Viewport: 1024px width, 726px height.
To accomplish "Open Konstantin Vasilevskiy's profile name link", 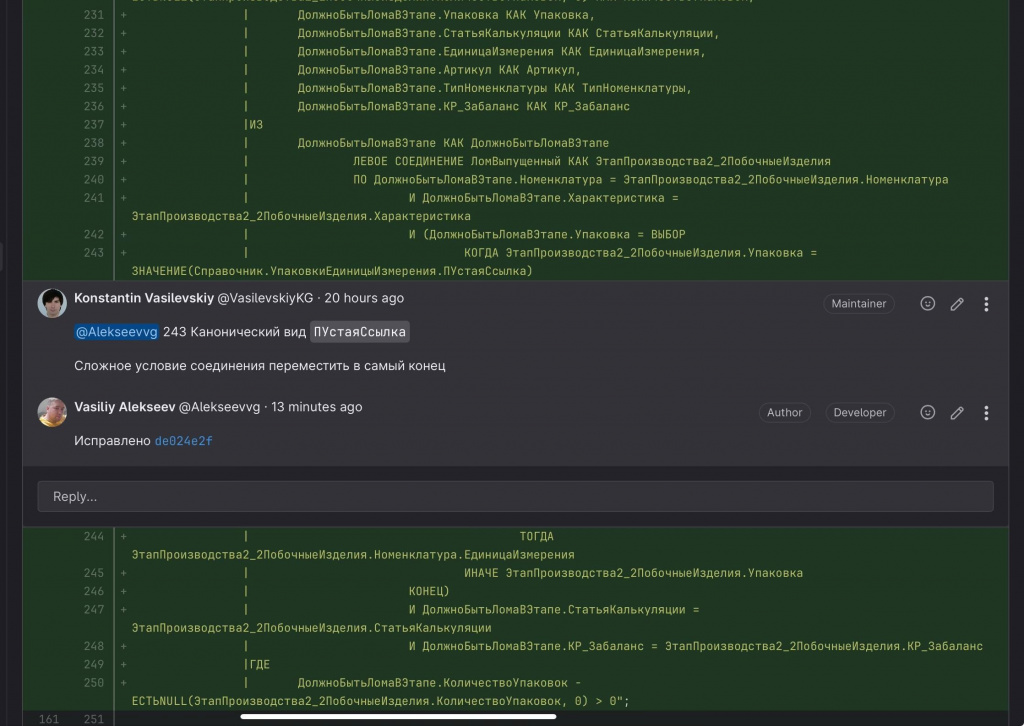I will 143,298.
